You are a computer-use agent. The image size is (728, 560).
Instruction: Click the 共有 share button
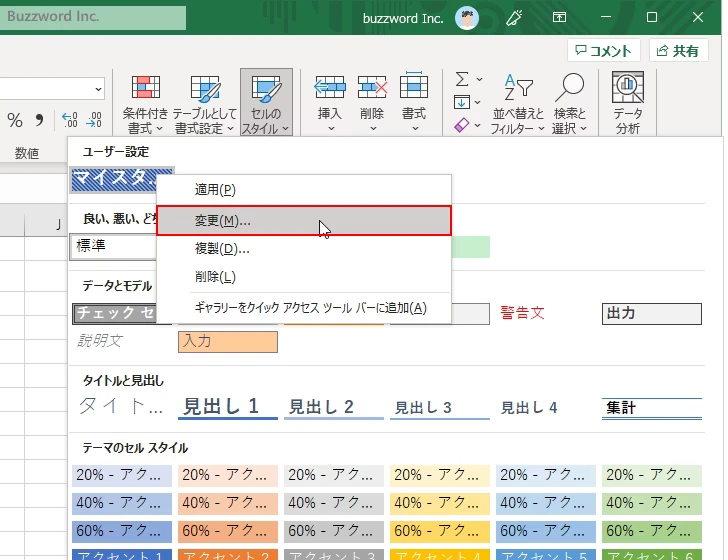[678, 50]
